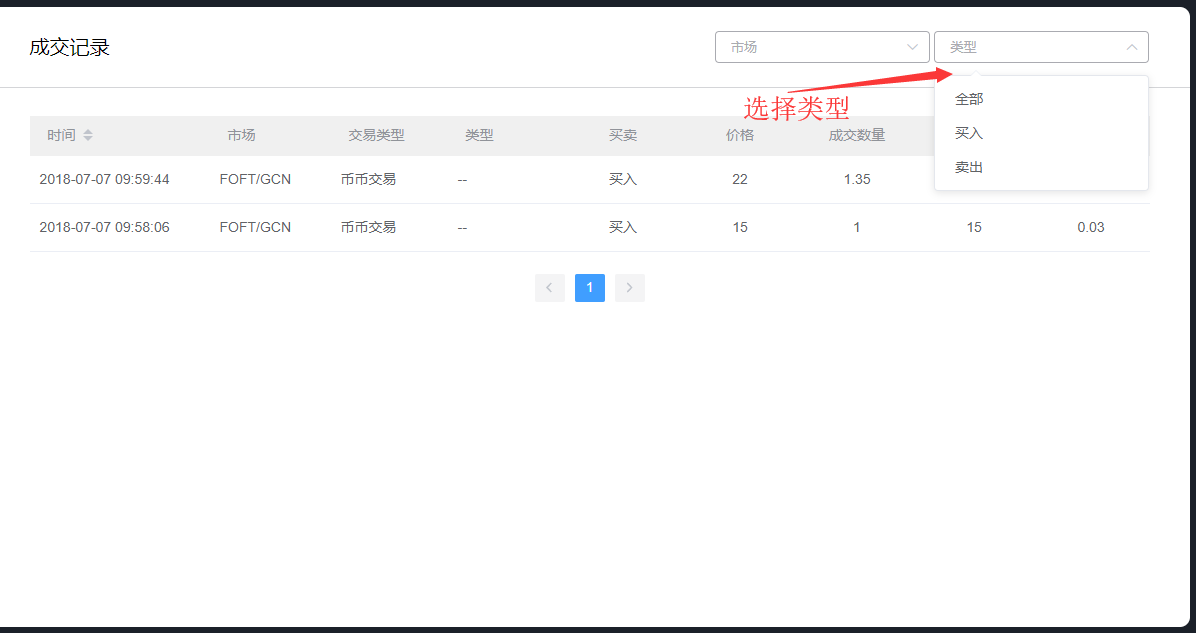The width and height of the screenshot is (1196, 633).
Task: Select the row dated 2018-07-07 09:59:44
Action: point(104,179)
